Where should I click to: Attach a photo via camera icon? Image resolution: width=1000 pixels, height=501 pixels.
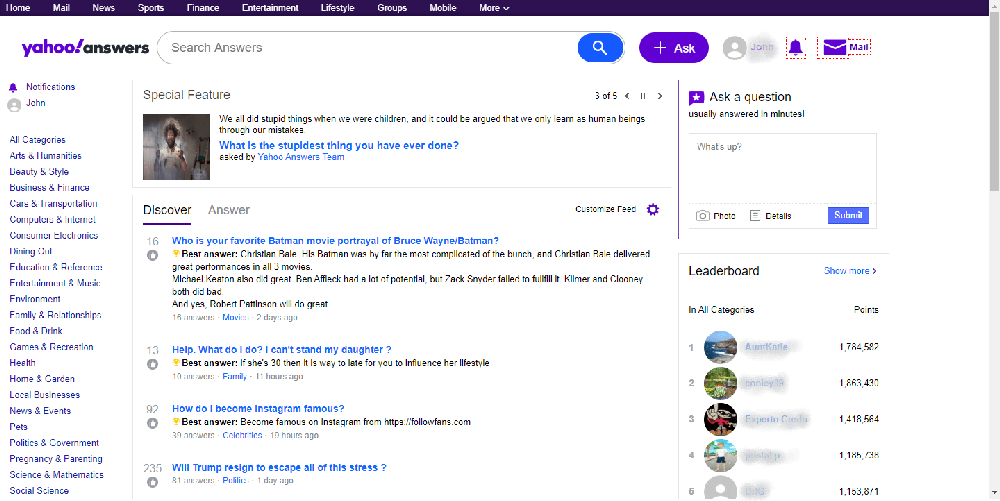click(x=703, y=216)
